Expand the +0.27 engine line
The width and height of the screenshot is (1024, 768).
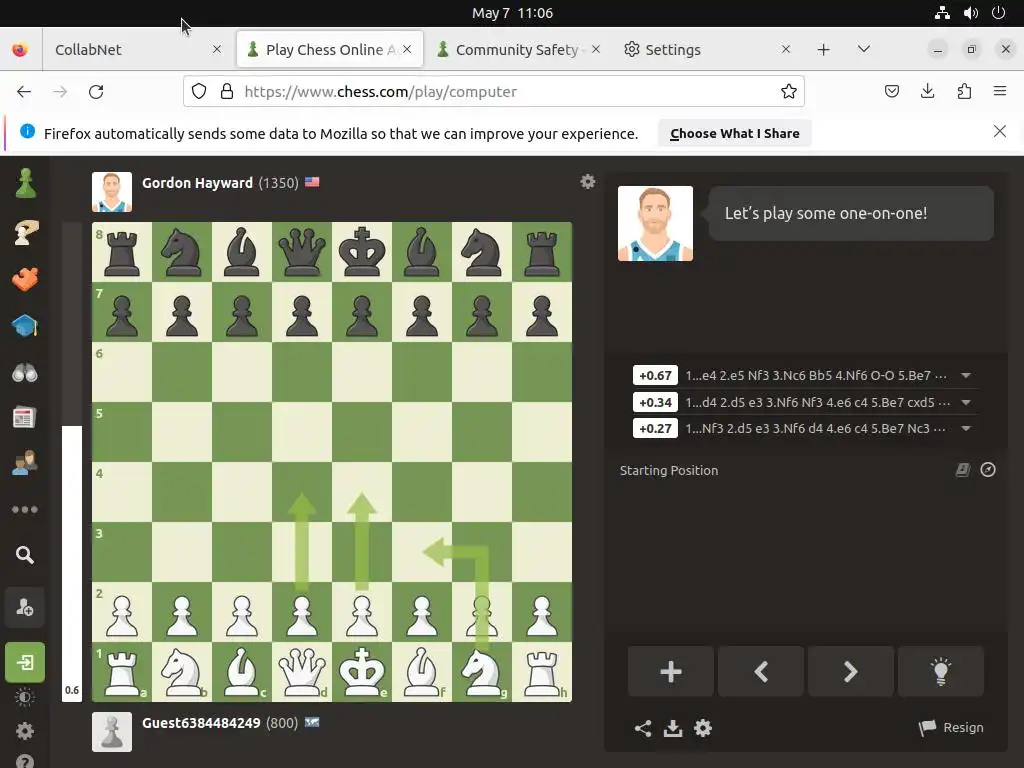pos(966,428)
